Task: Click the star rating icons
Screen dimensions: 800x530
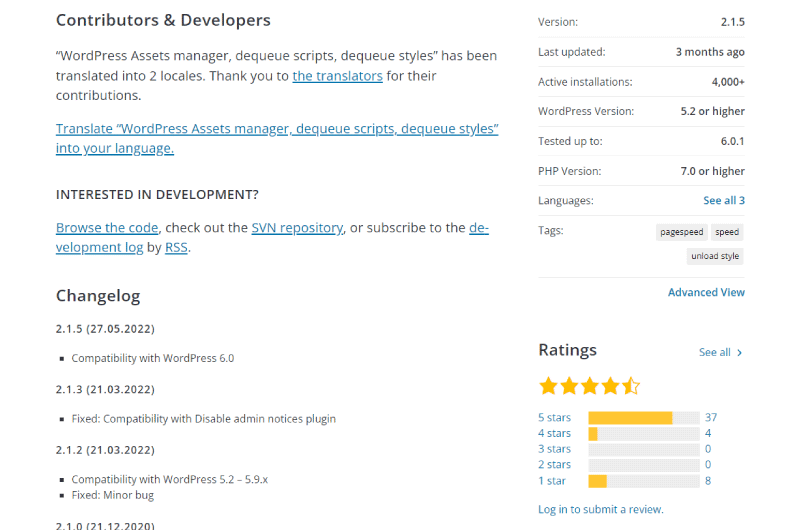Action: [x=589, y=386]
